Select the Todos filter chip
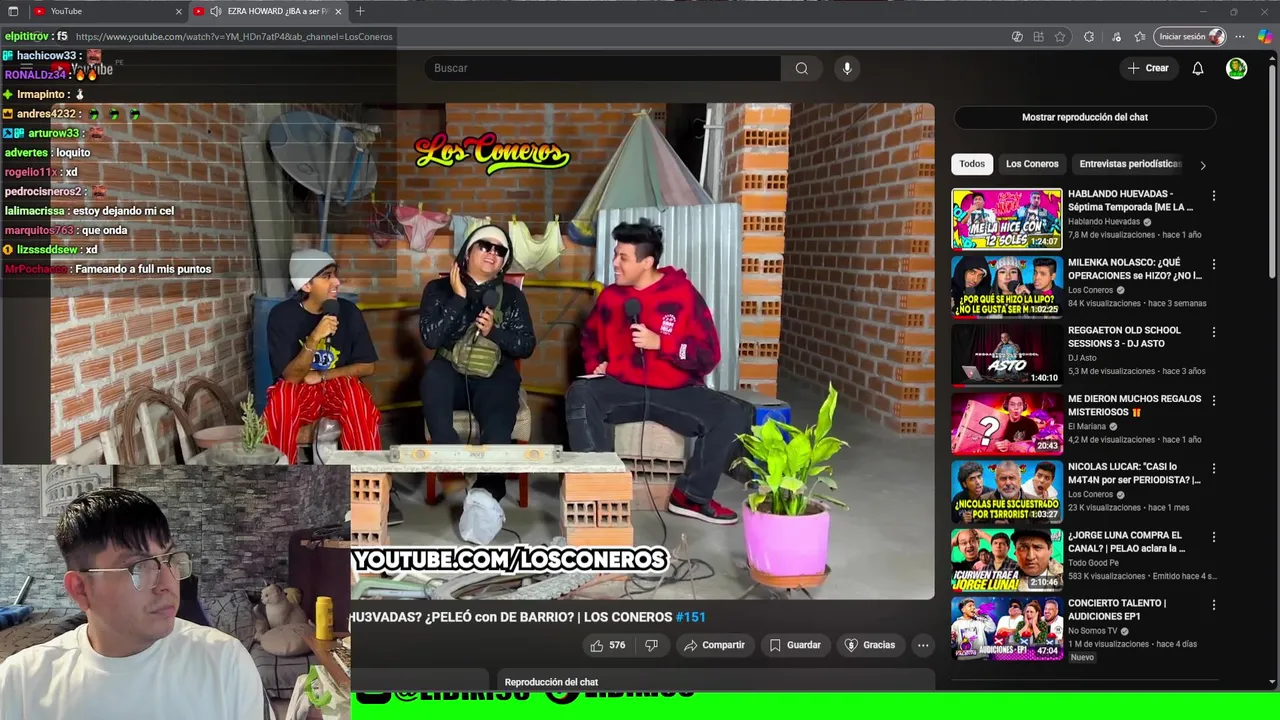This screenshot has height=720, width=1280. (972, 164)
